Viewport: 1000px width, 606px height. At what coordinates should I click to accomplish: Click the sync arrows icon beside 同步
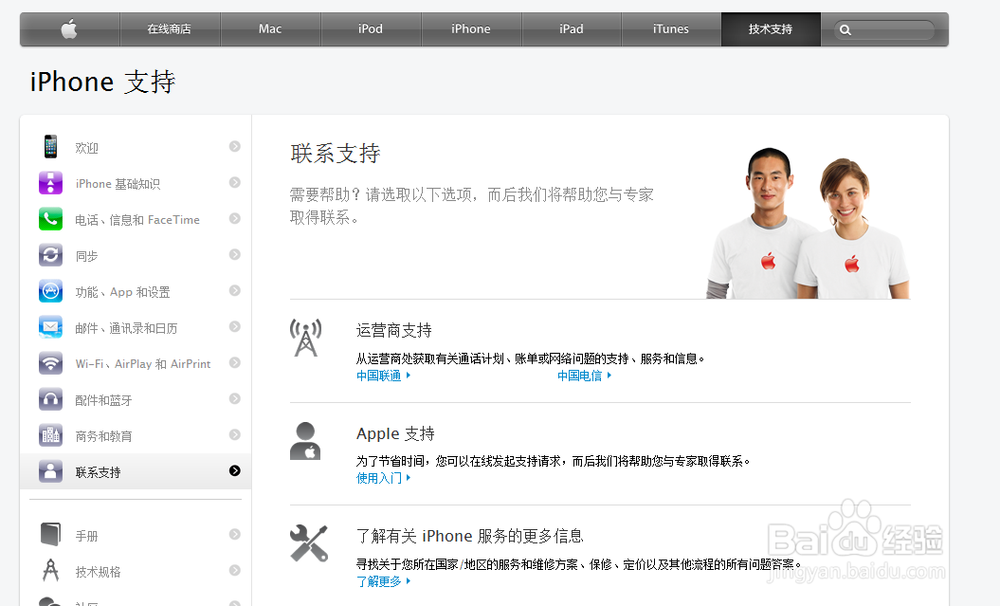pos(50,255)
